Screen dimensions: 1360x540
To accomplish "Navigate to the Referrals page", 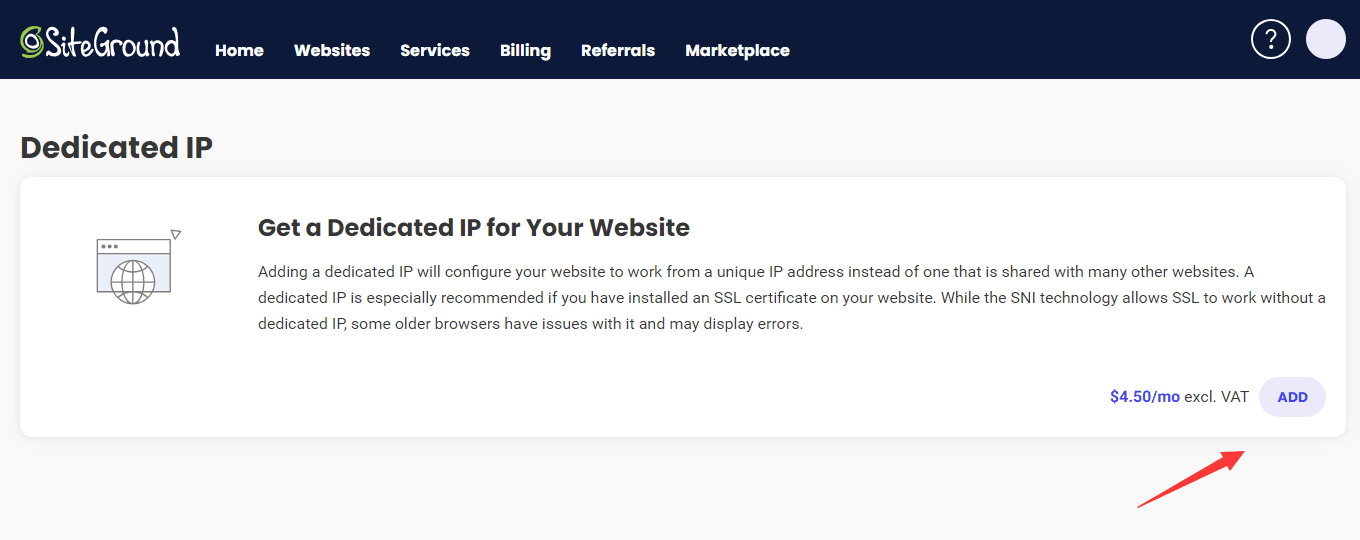I will pos(618,50).
